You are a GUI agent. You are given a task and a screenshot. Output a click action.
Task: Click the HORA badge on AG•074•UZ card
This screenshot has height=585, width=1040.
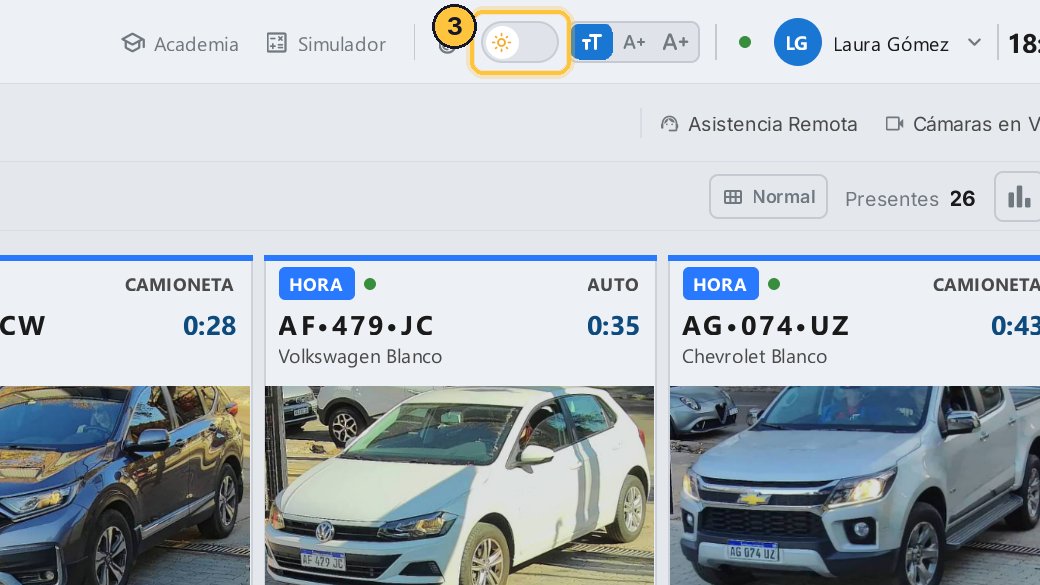pos(720,284)
